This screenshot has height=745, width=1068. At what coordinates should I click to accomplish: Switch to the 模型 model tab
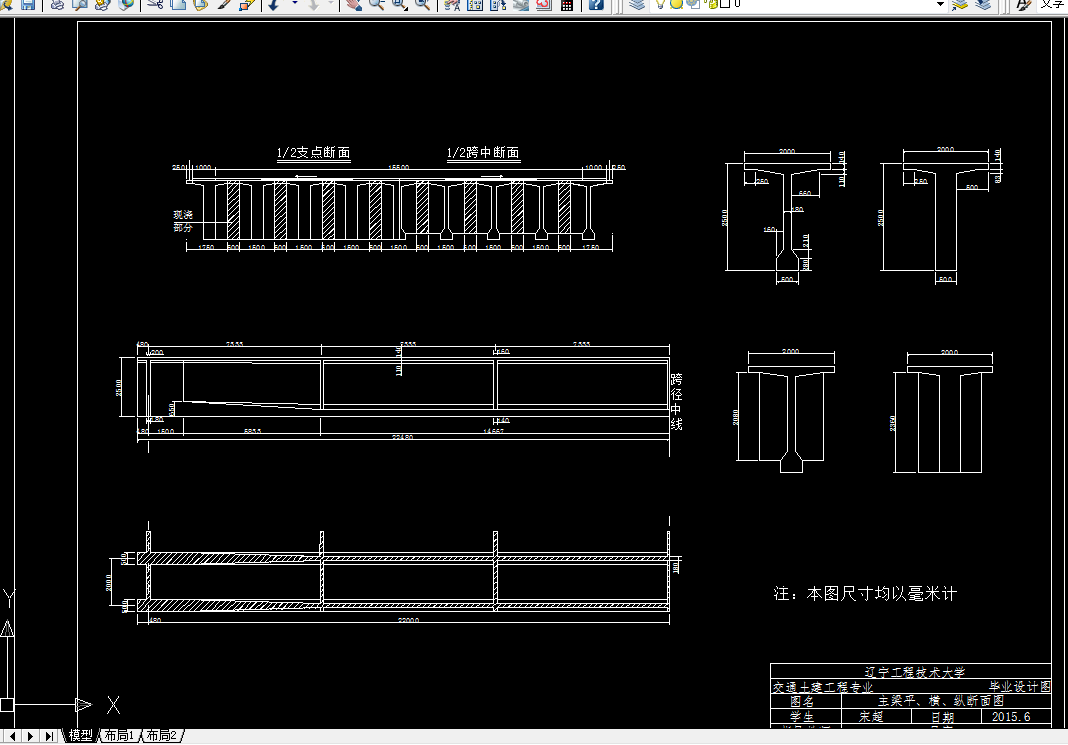[x=80, y=735]
